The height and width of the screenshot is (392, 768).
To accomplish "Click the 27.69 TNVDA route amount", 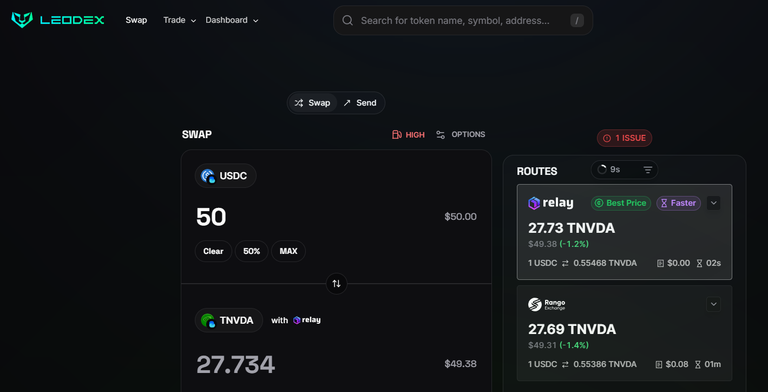I will (572, 329).
